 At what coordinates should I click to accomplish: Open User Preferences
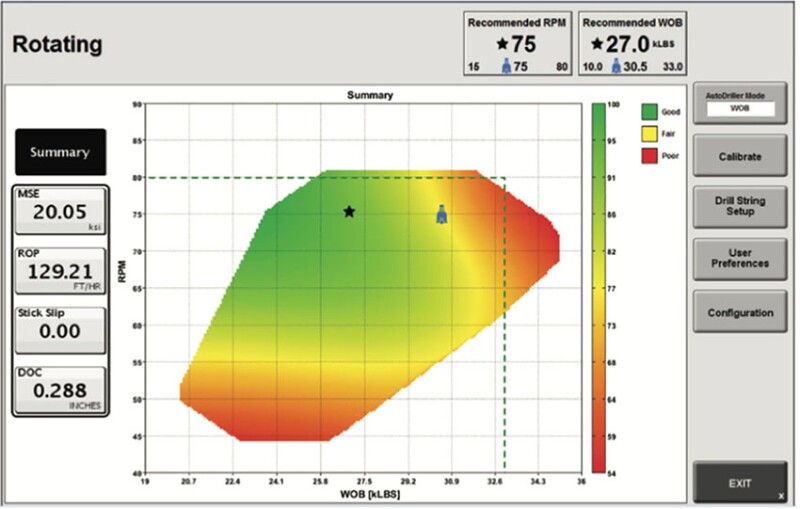point(740,259)
